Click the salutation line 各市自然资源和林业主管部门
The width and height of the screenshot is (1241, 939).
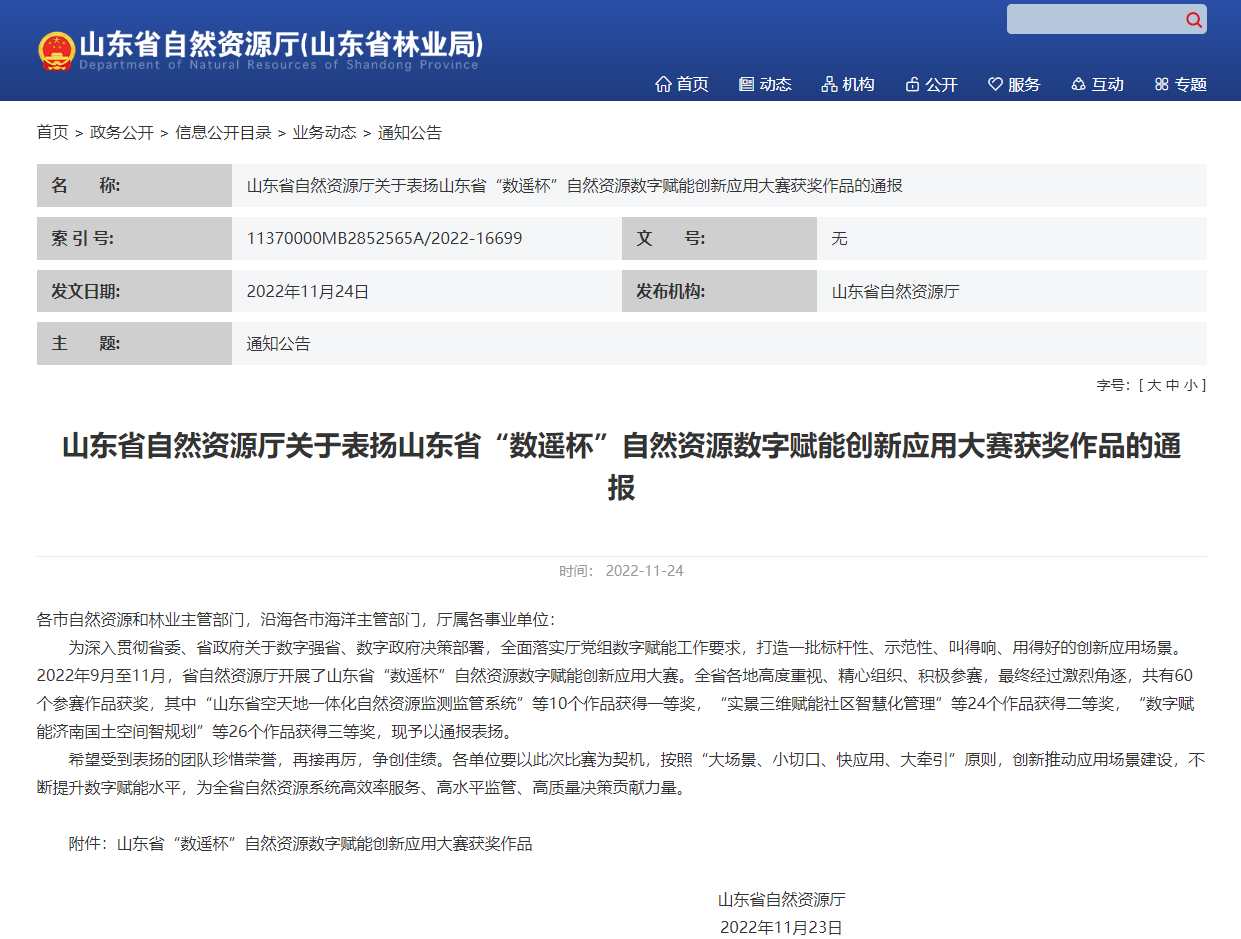[x=294, y=619]
